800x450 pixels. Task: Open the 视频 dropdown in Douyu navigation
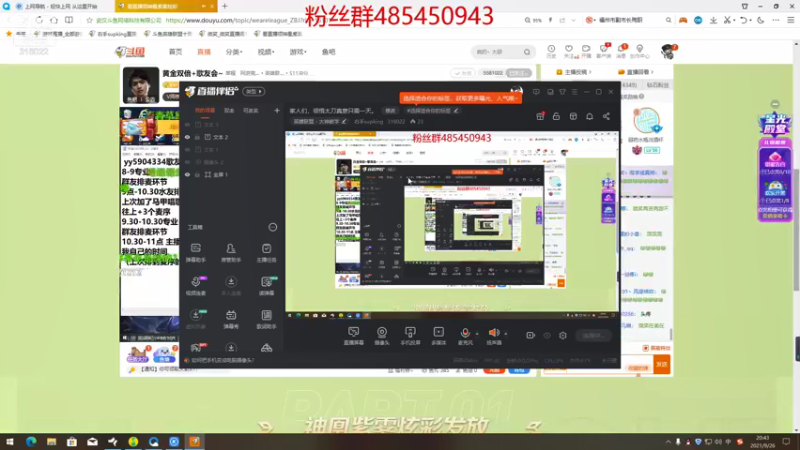click(x=265, y=52)
